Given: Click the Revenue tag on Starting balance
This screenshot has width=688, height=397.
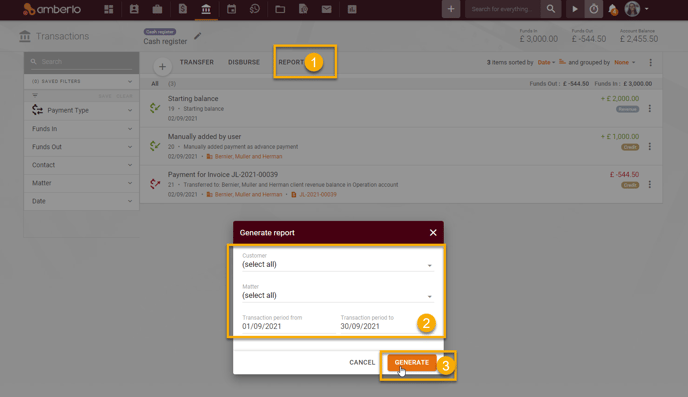Looking at the screenshot, I should pyautogui.click(x=627, y=109).
